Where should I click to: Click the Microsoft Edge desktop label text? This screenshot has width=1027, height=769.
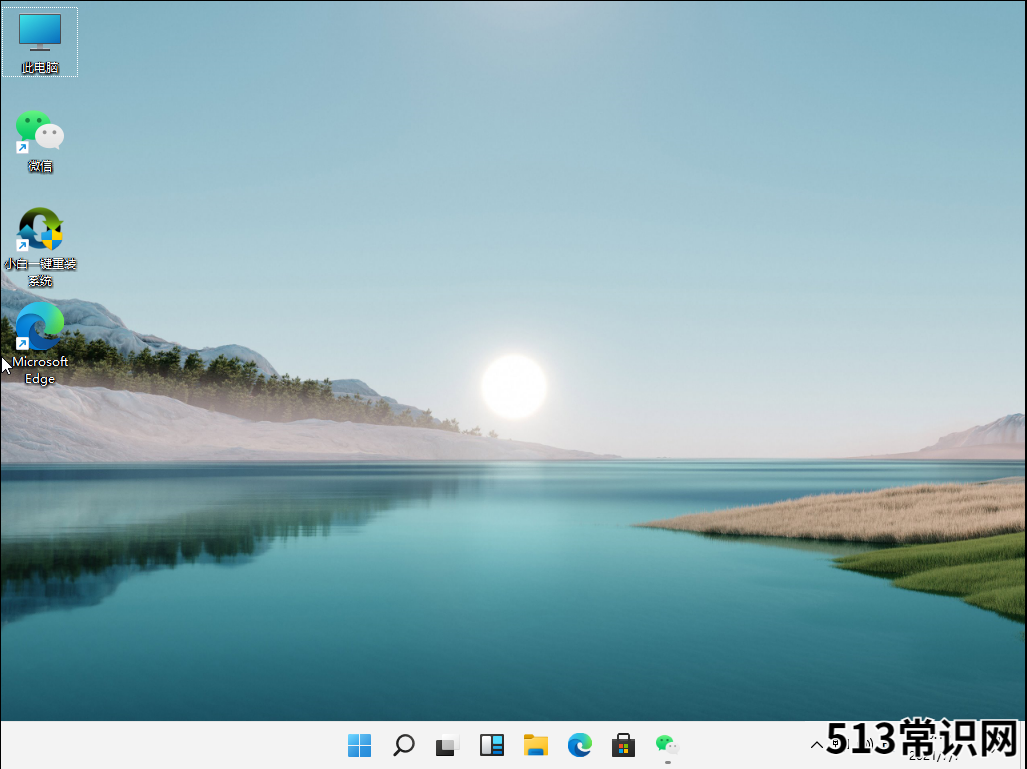pos(40,370)
